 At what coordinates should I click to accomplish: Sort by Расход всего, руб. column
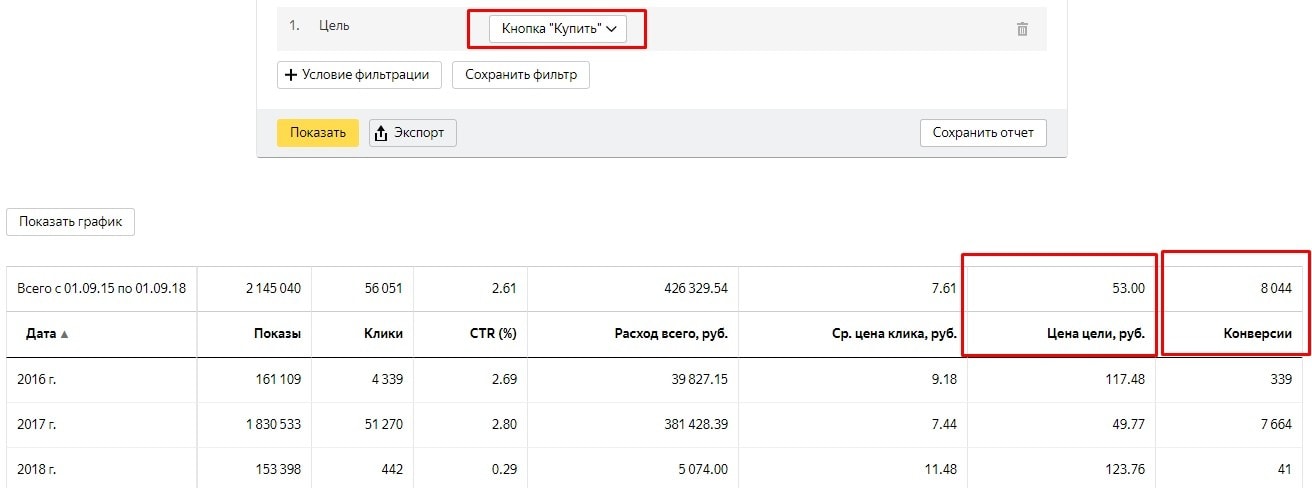click(x=671, y=334)
